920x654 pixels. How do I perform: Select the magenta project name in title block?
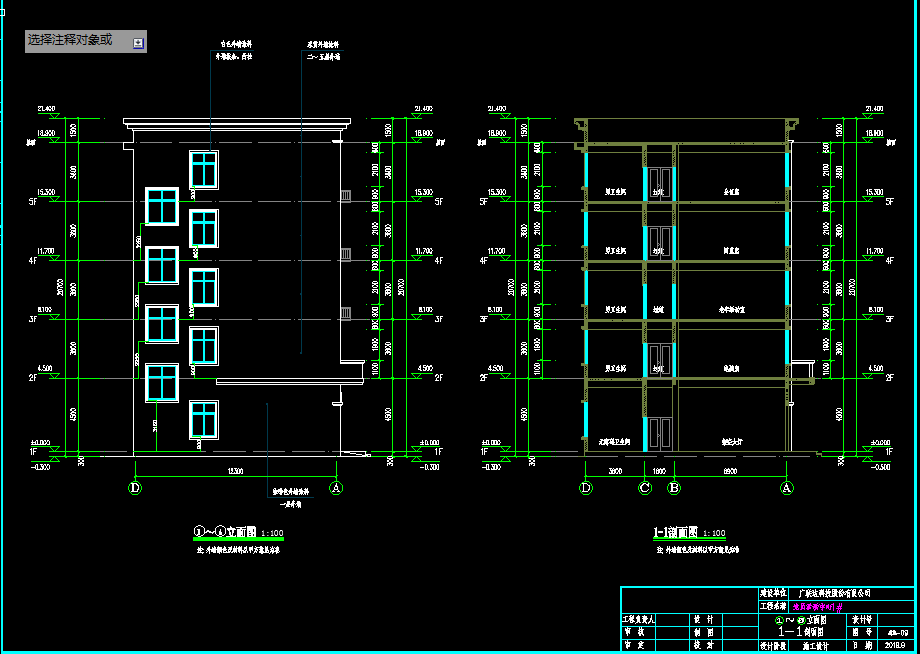pyautogui.click(x=820, y=606)
